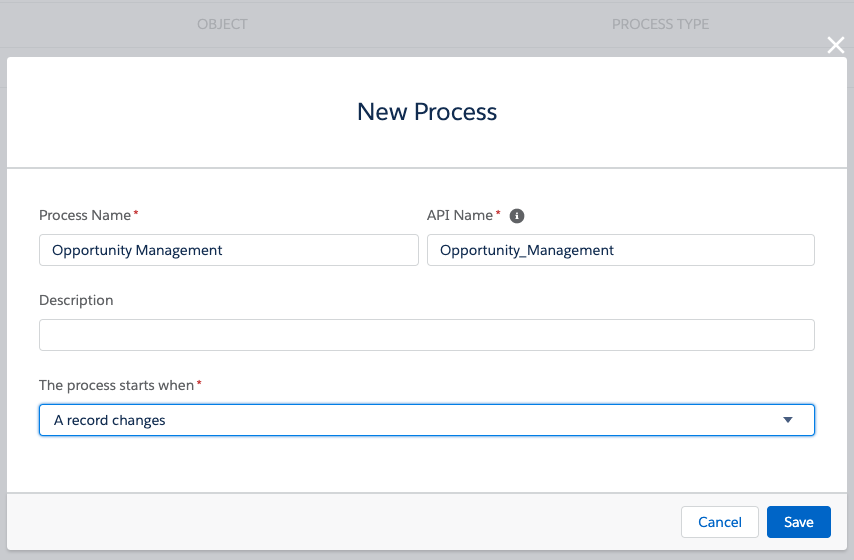Click the word Management in Process Name field
This screenshot has height=560, width=854.
[179, 250]
